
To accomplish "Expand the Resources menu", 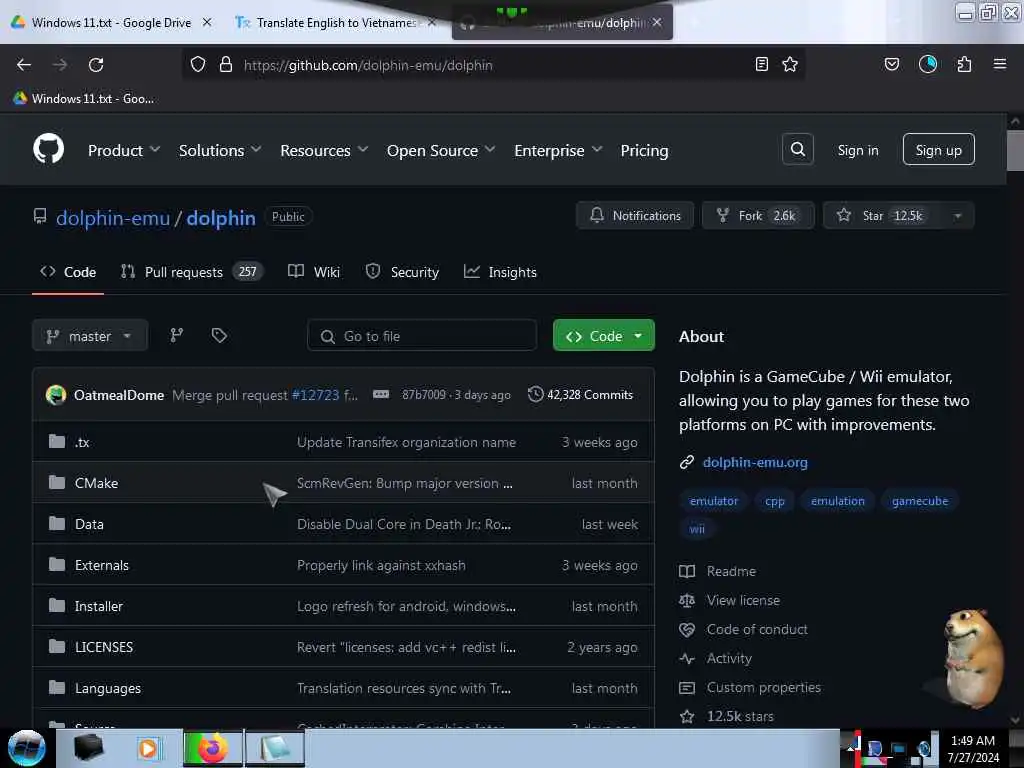I will [x=324, y=150].
